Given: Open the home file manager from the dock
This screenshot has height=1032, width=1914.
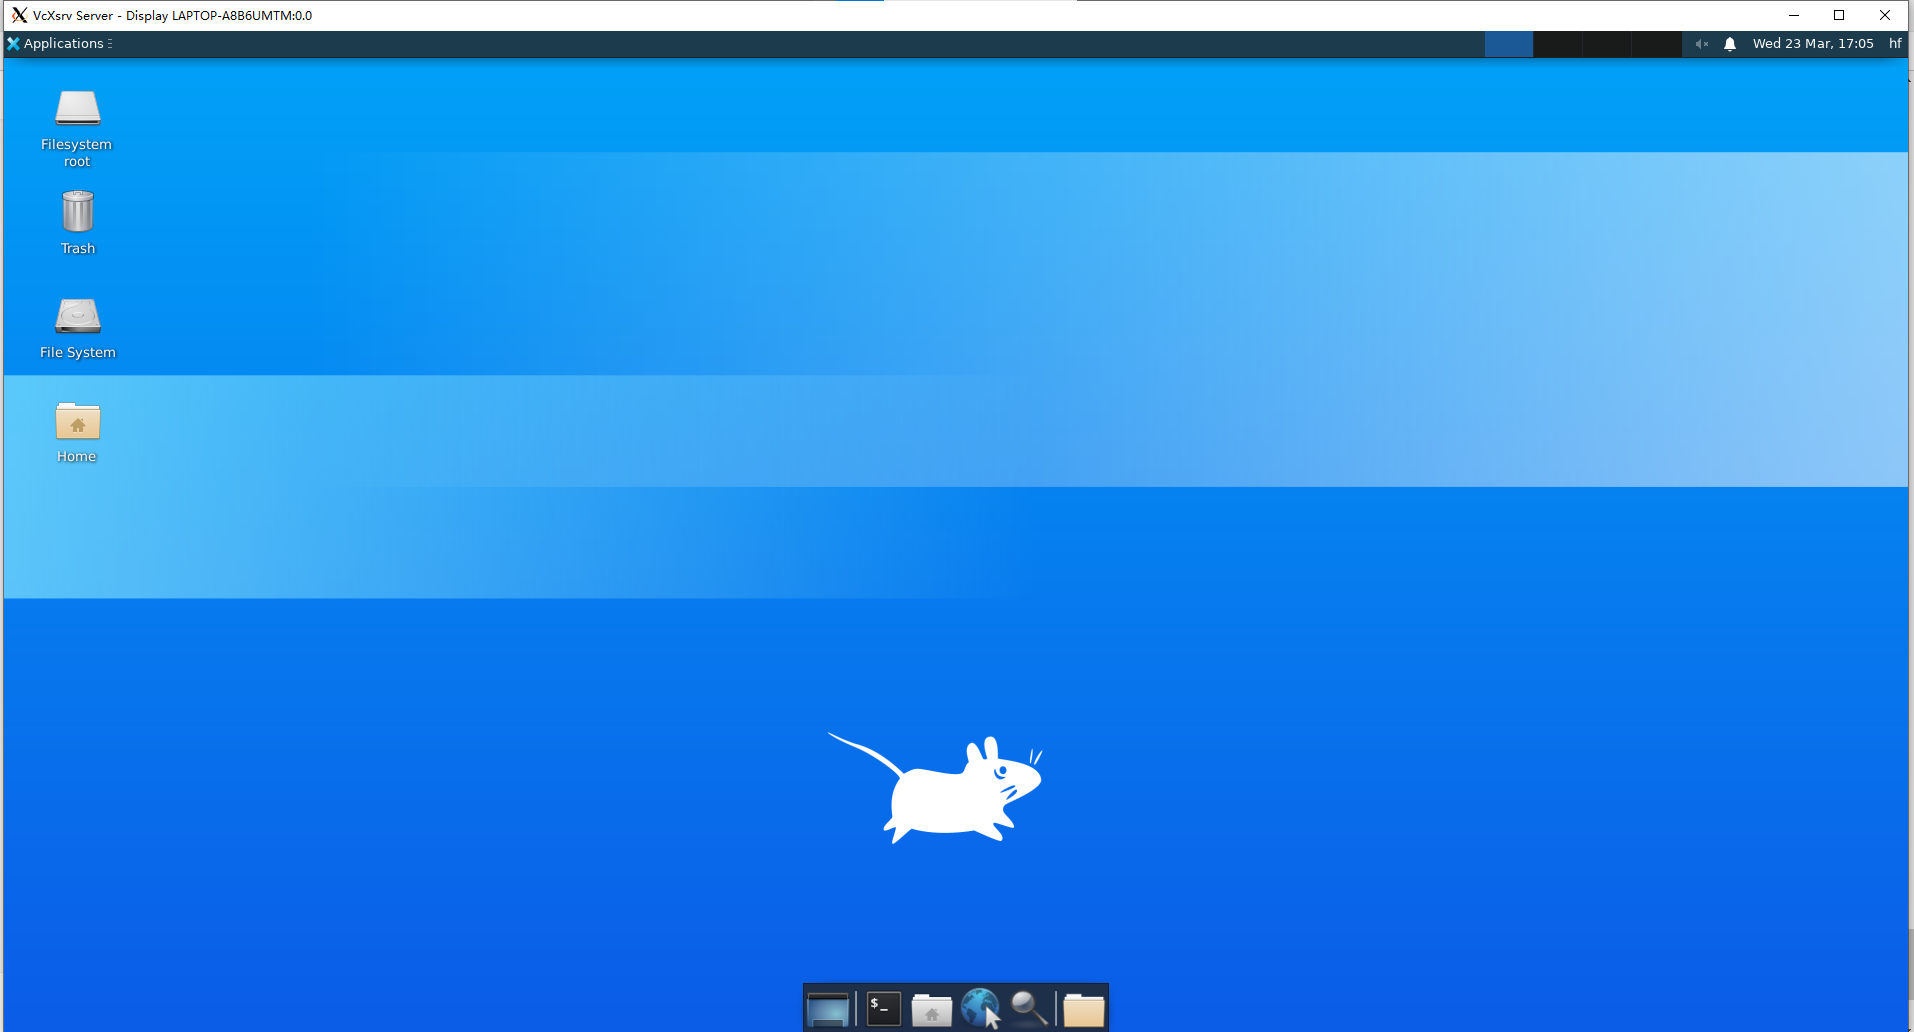Looking at the screenshot, I should [x=931, y=1009].
